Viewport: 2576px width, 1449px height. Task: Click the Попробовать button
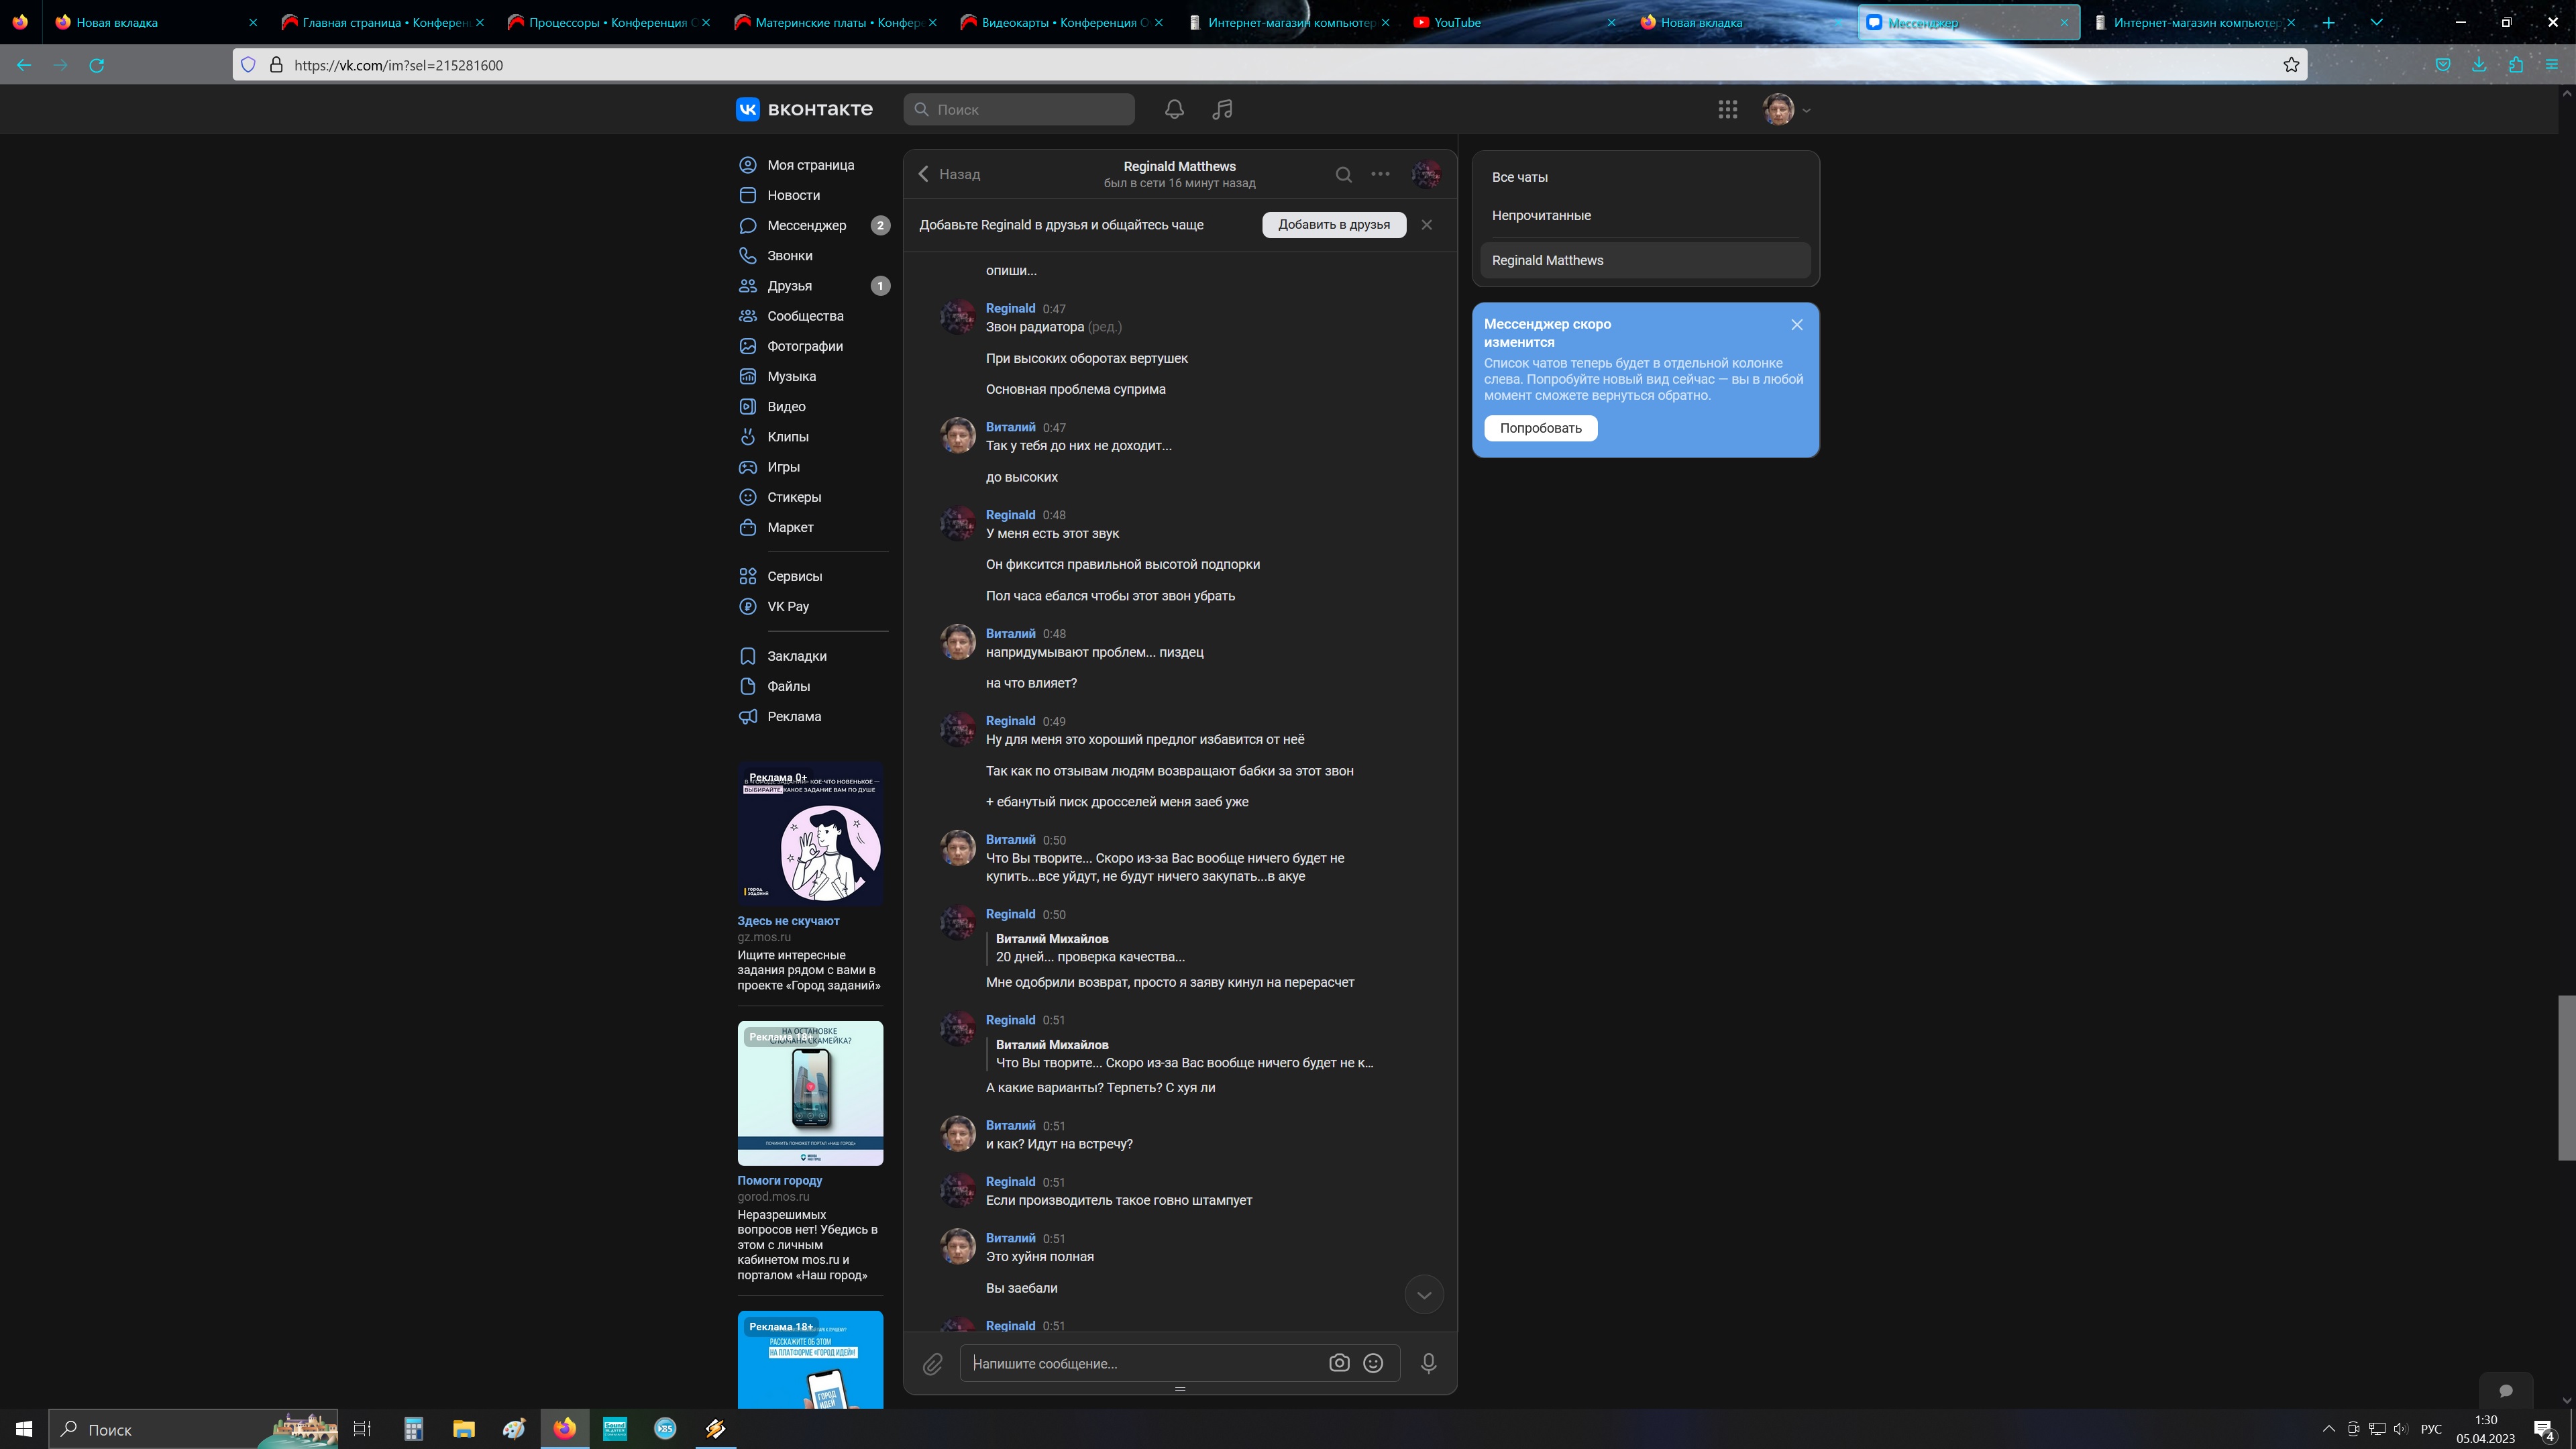[x=1540, y=428]
